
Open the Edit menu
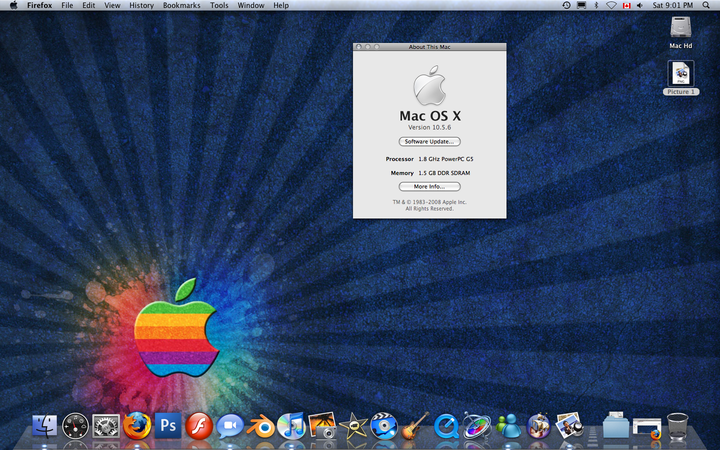coord(89,6)
